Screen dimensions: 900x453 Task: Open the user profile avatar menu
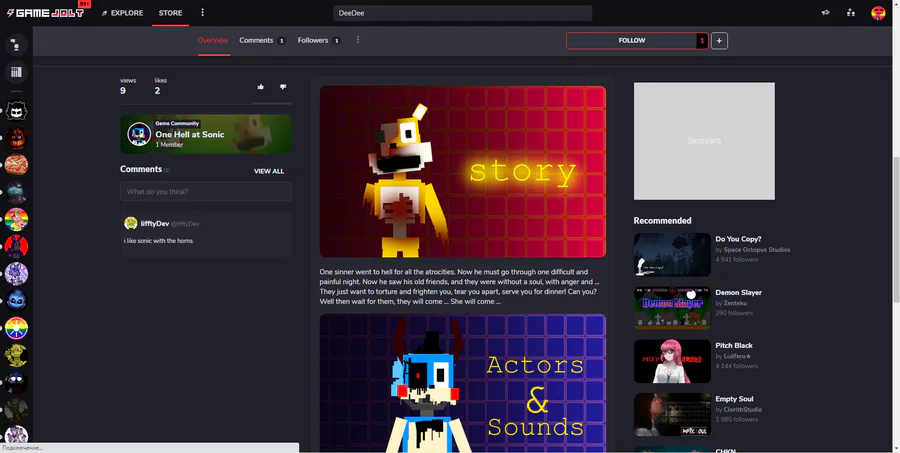[x=878, y=13]
